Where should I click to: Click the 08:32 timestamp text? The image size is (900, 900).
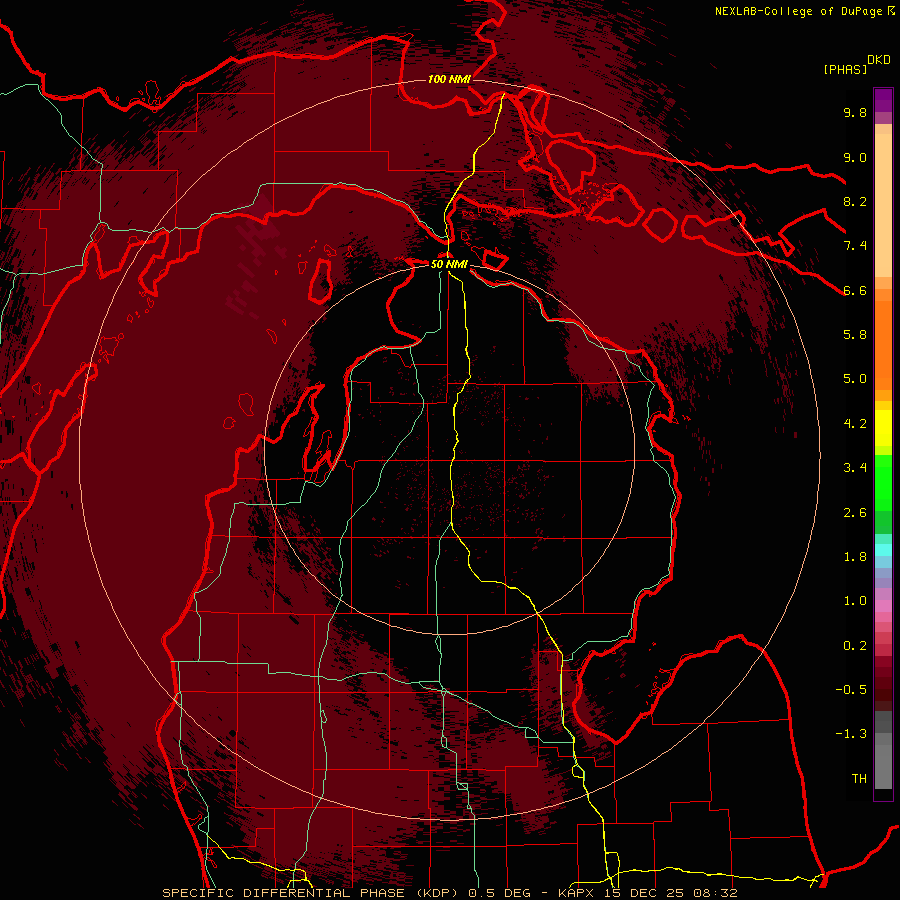pyautogui.click(x=718, y=893)
